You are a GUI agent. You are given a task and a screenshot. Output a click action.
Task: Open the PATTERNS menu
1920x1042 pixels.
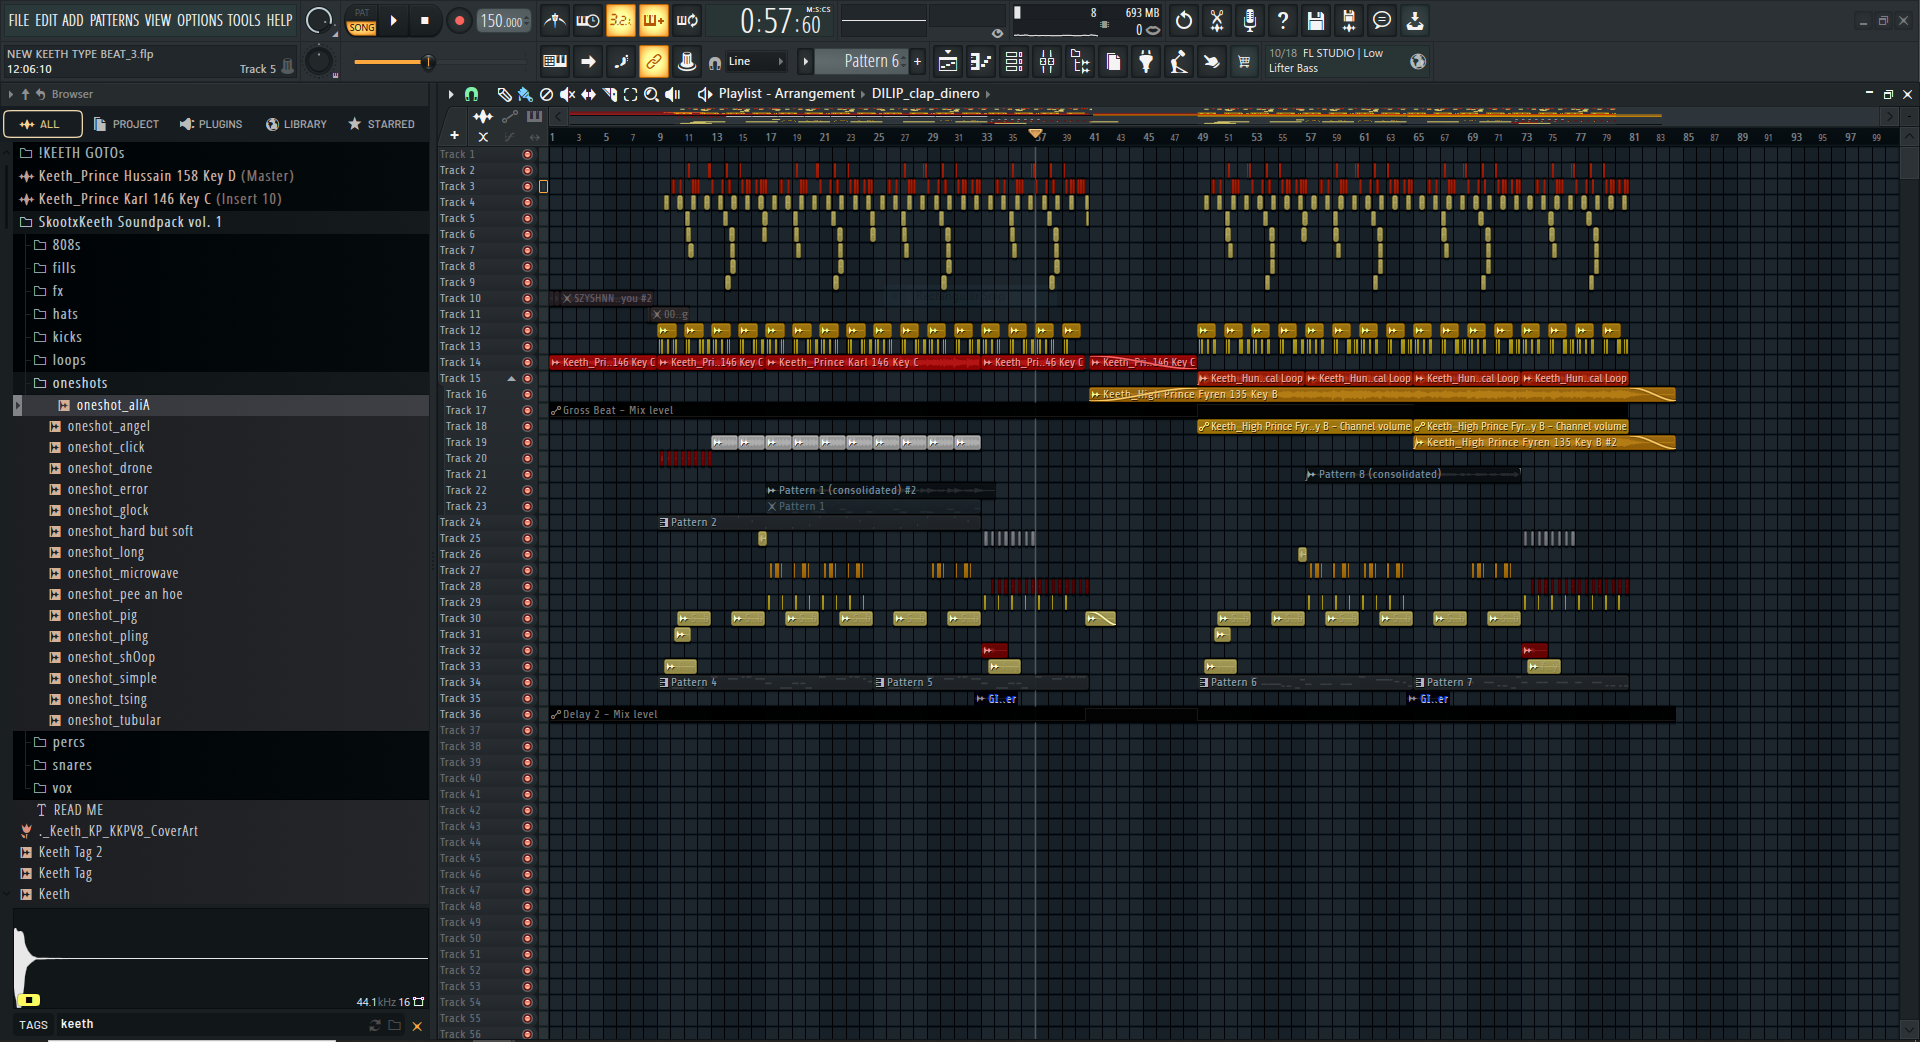[115, 20]
